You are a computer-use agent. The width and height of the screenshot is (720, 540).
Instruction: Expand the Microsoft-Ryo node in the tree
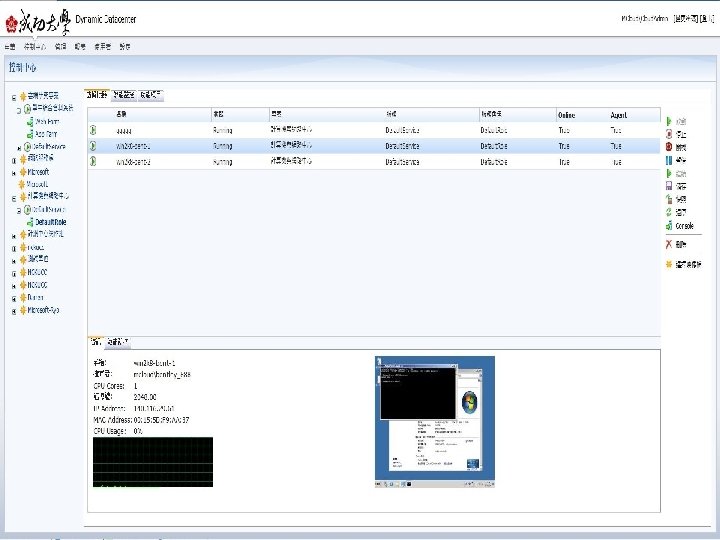coord(14,311)
